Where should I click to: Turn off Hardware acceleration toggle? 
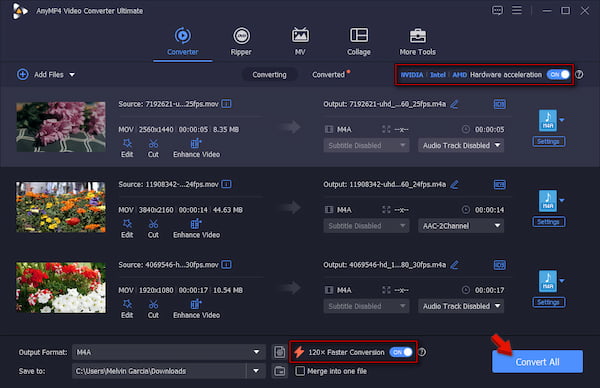click(x=558, y=75)
